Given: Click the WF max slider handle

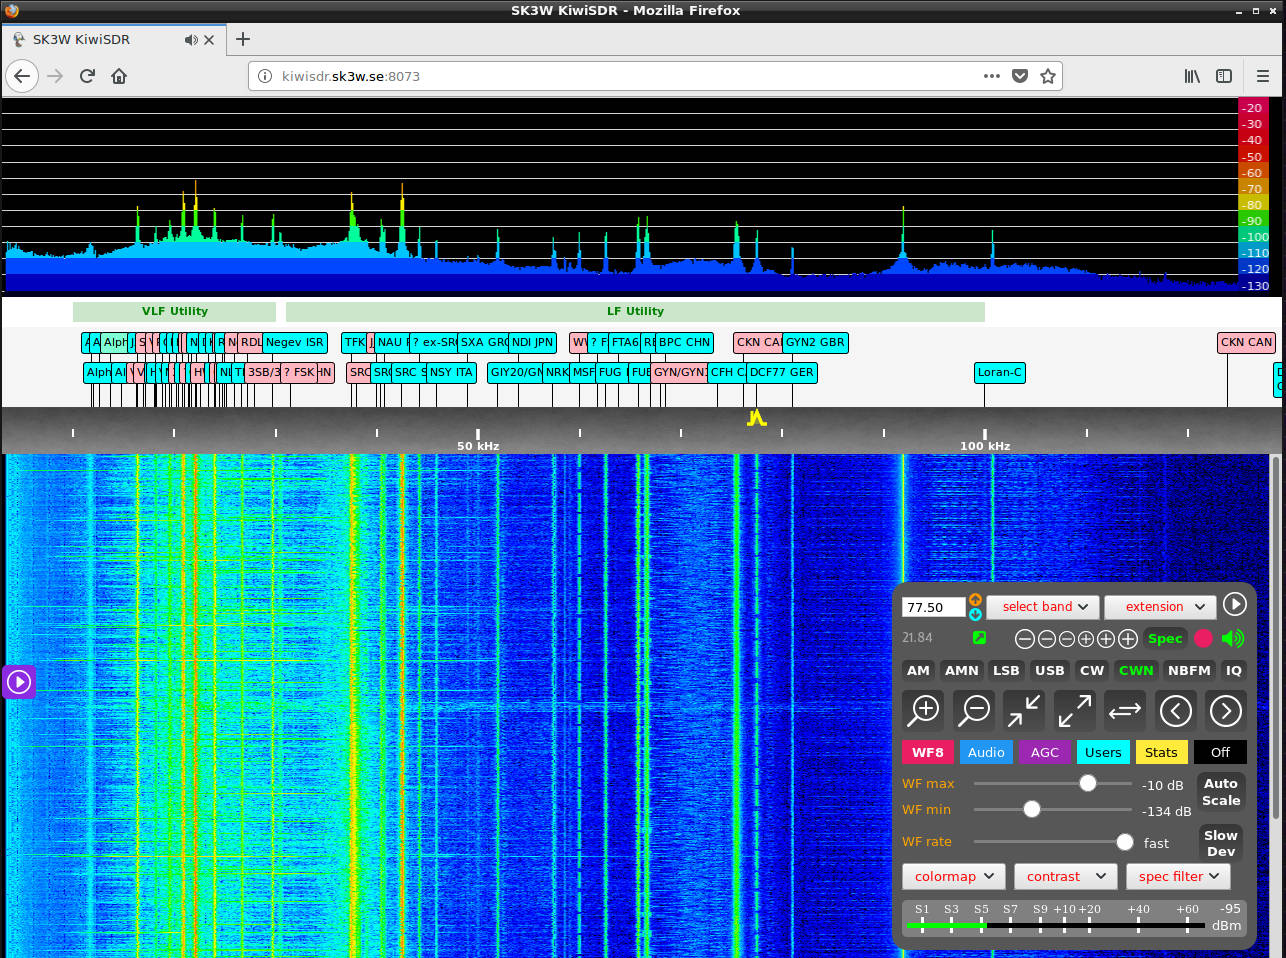Looking at the screenshot, I should coord(1087,783).
